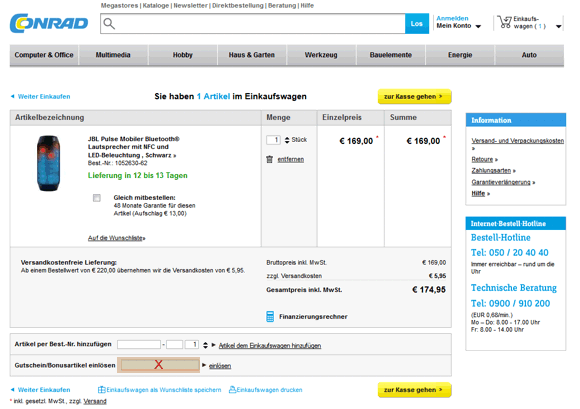Viewport: 580px width, 409px height.
Task: Click Tel: 0900 / 910 200 number
Action: tap(510, 304)
